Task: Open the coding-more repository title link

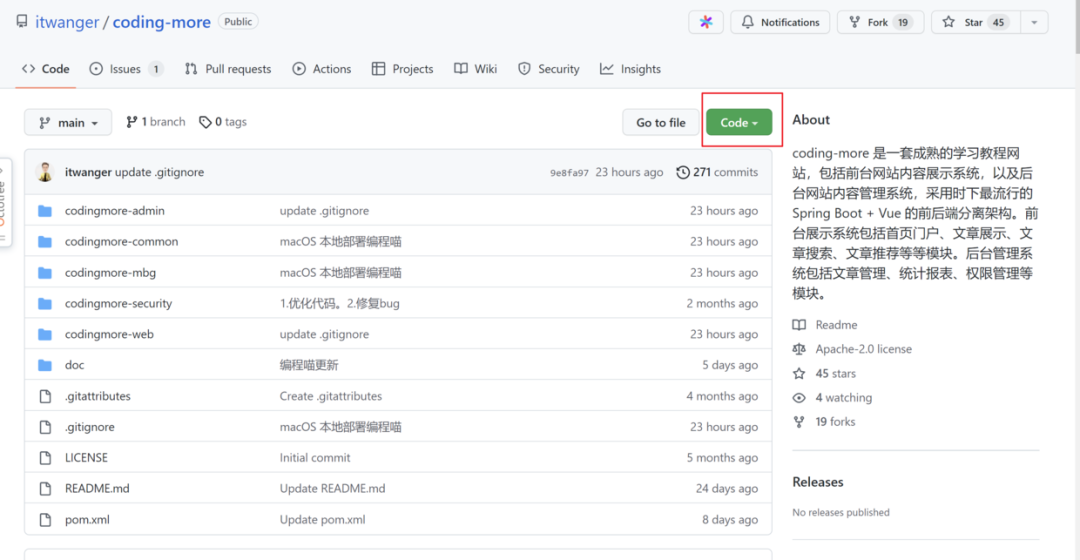Action: coord(161,22)
